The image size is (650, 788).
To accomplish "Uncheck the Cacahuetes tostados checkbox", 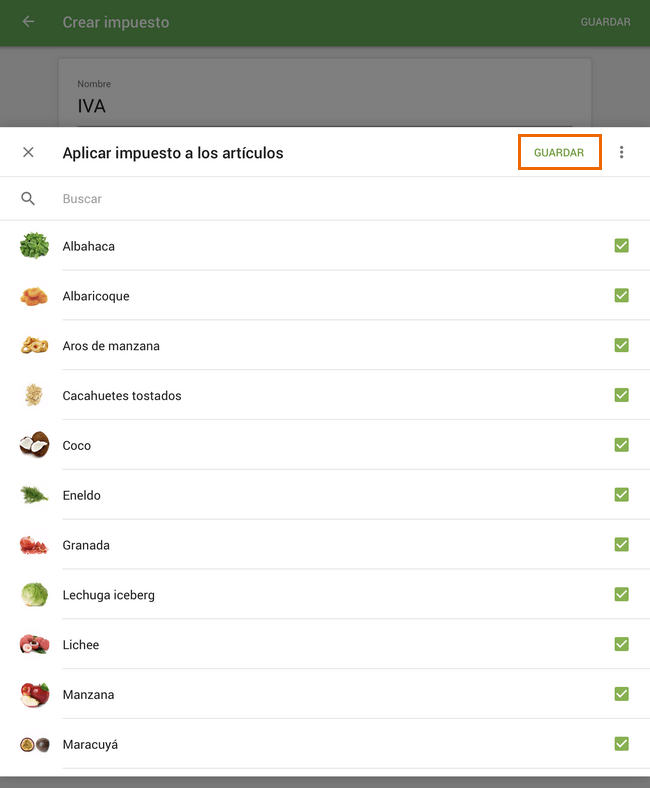I will (621, 395).
